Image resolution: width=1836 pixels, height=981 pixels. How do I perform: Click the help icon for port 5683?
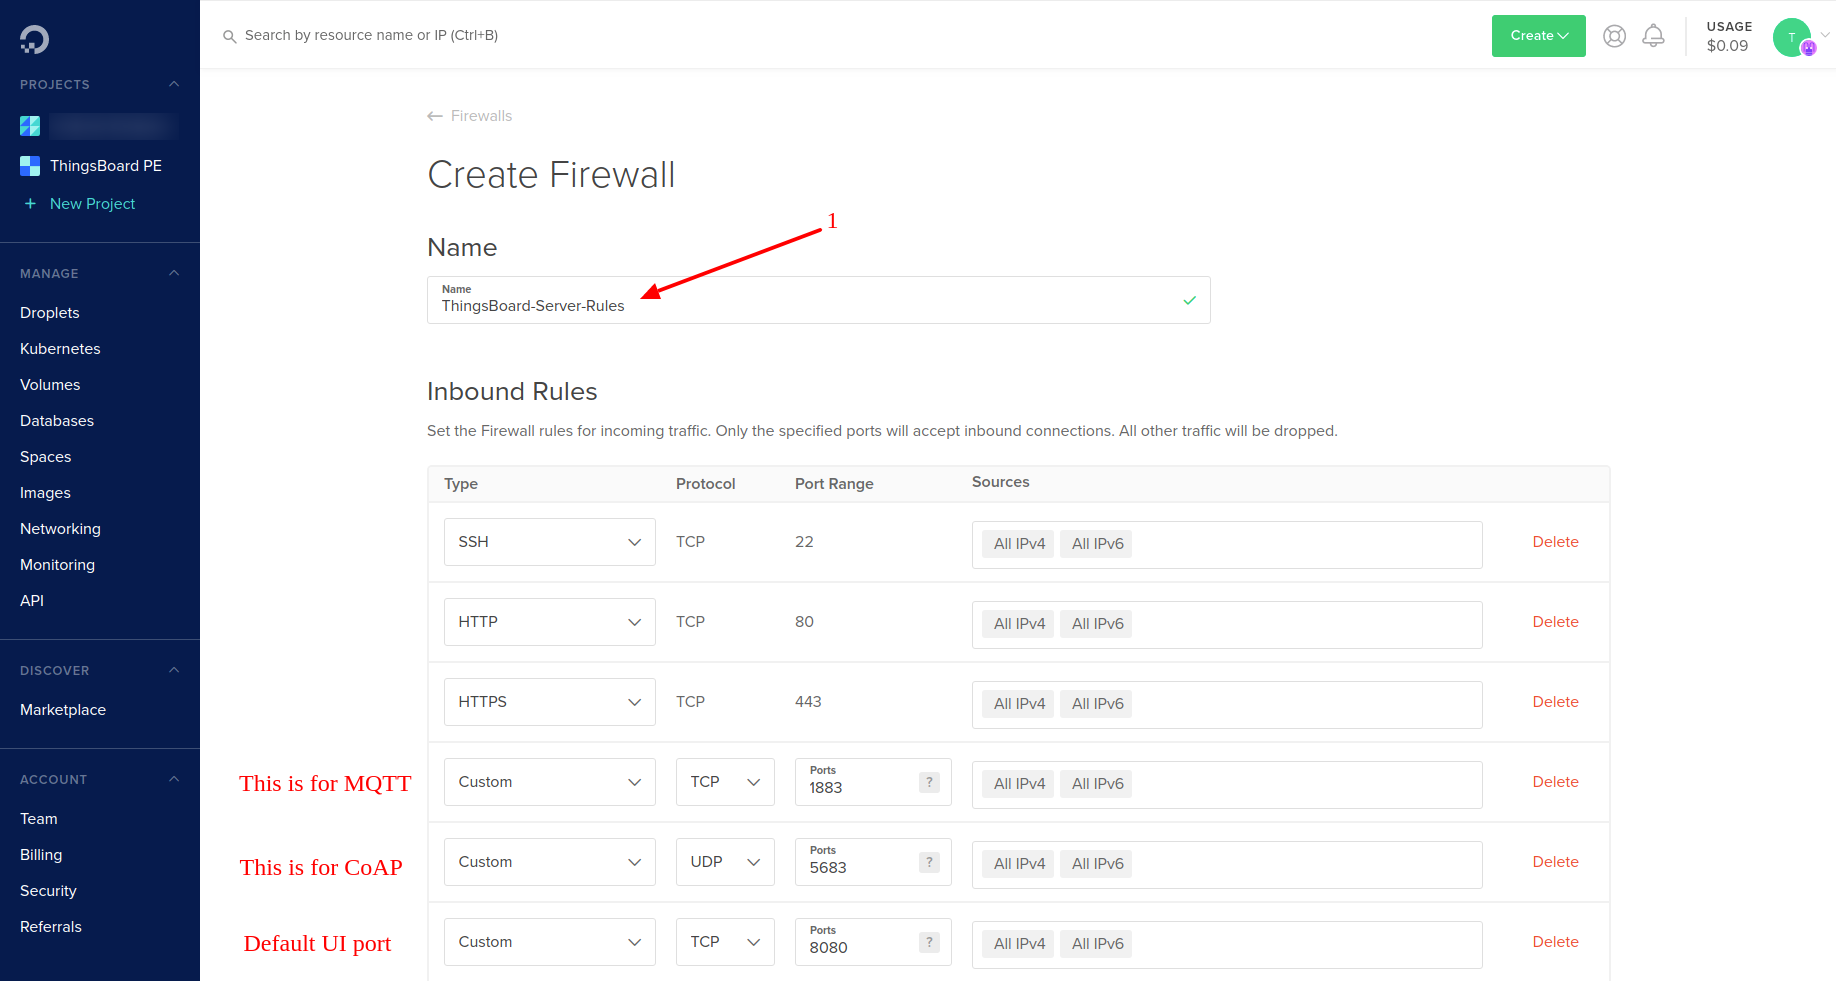pyautogui.click(x=929, y=862)
